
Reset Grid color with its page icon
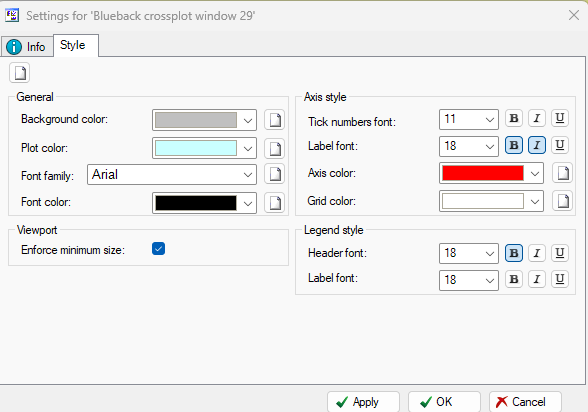[562, 201]
